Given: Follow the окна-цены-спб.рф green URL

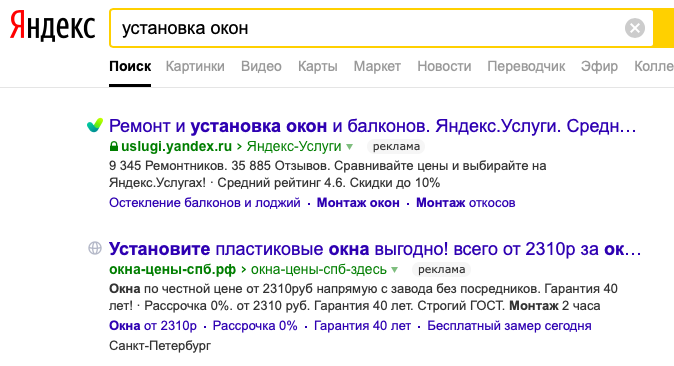Looking at the screenshot, I should point(172,270).
